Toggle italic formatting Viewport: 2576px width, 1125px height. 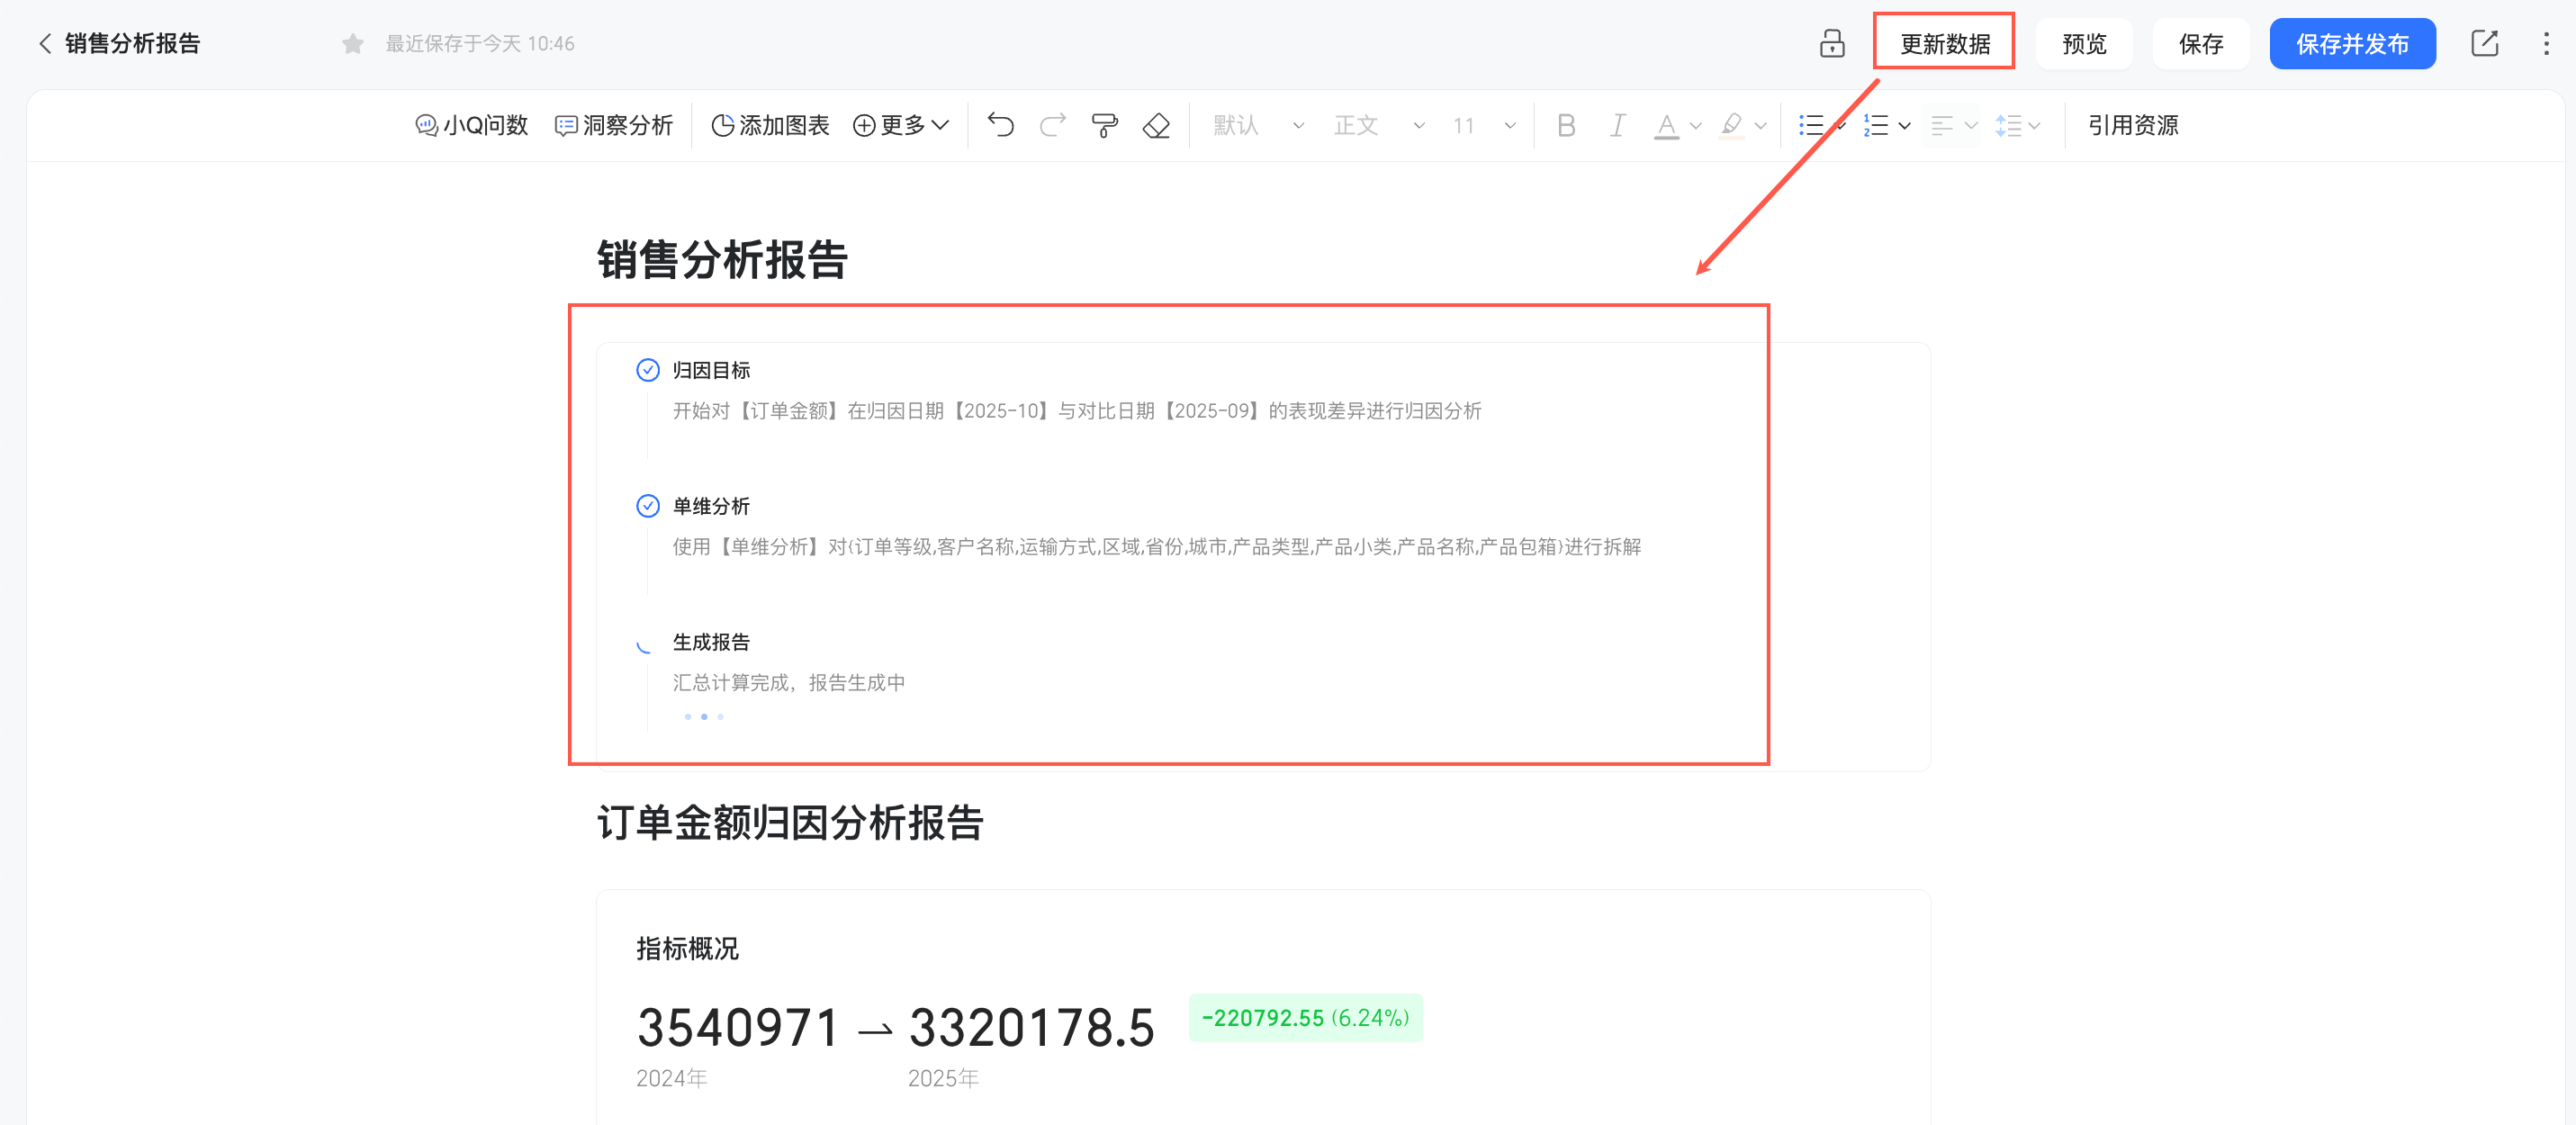pos(1617,125)
